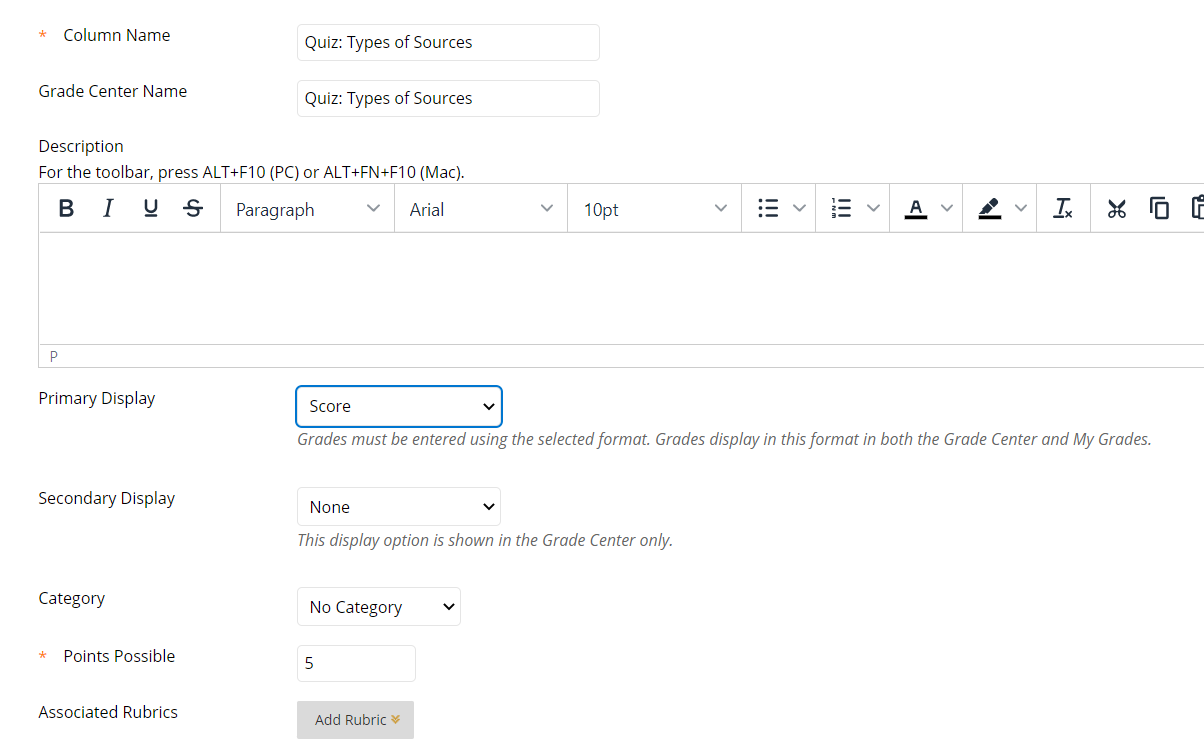The height and width of the screenshot is (747, 1204).
Task: Click the Points Possible label
Action: (x=119, y=656)
